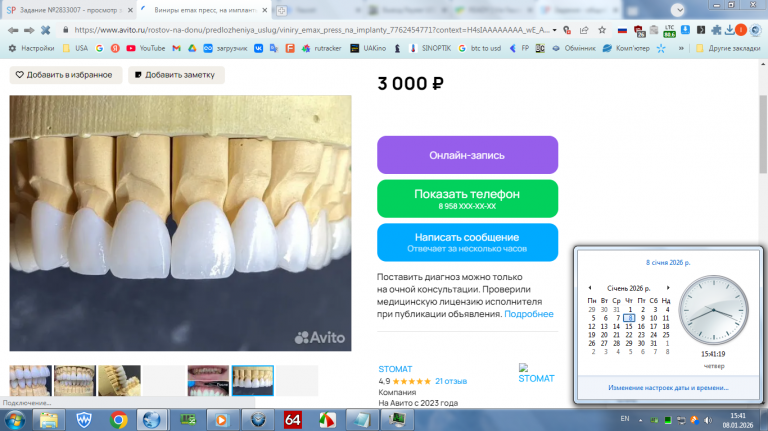This screenshot has height=431, width=768.
Task: Go forward with the browser forward arrow
Action: tap(29, 30)
